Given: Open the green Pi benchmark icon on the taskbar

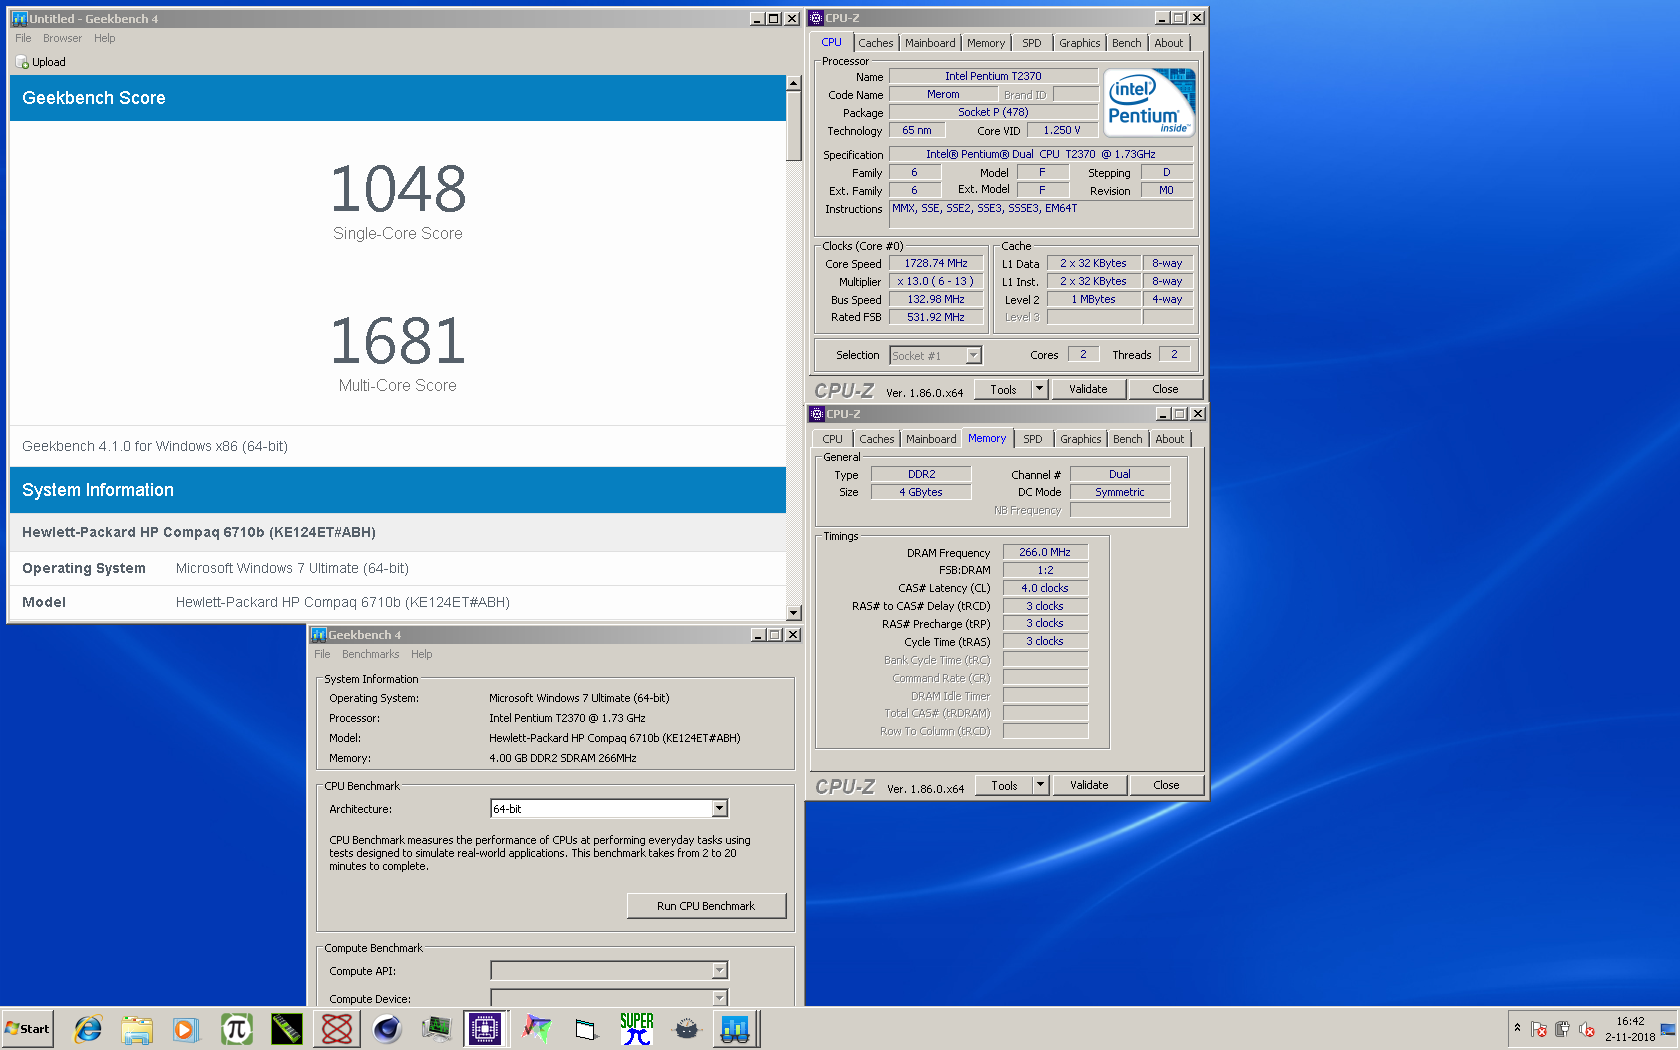Looking at the screenshot, I should [x=236, y=1028].
